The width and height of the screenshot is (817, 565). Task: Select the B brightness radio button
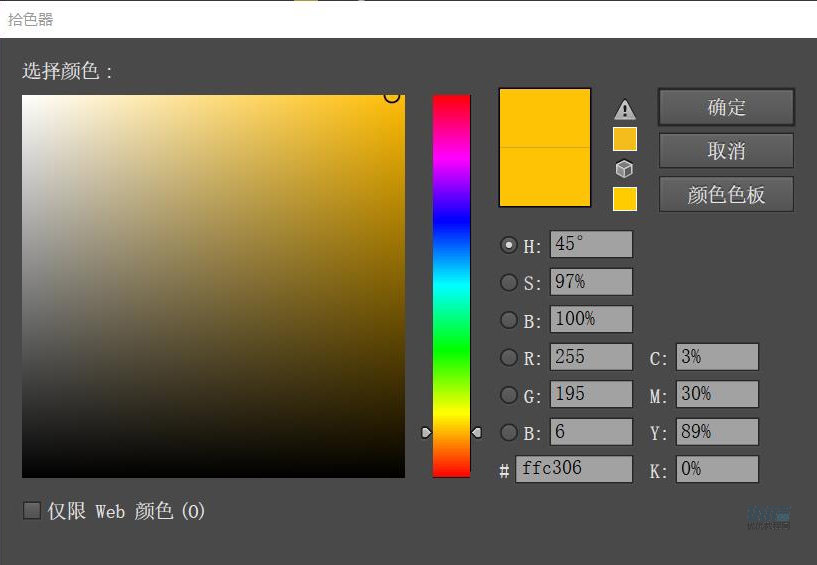(x=509, y=320)
